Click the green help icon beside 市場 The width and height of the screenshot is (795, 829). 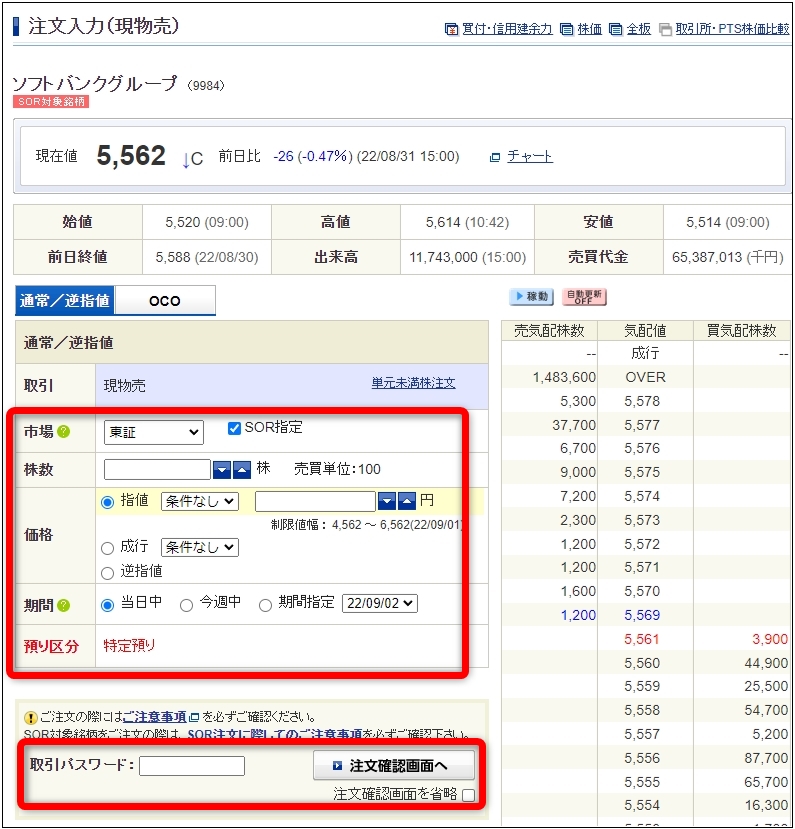(64, 432)
